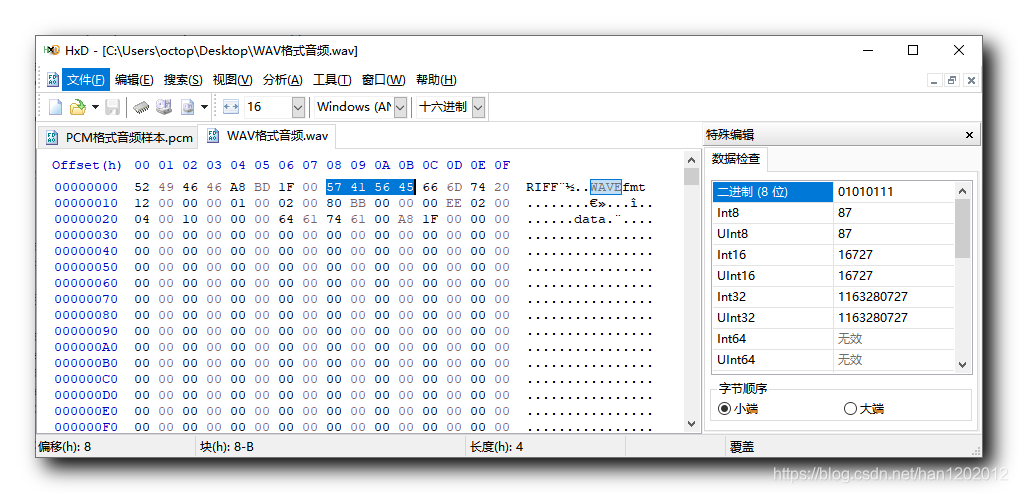This screenshot has height=493, width=1018.
Task: Open the Windows (ANSI) charset dropdown
Action: coord(401,107)
